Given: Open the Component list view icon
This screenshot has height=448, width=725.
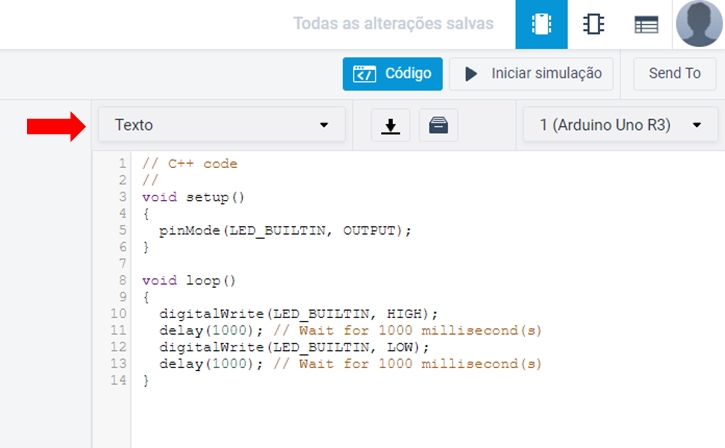Looking at the screenshot, I should pyautogui.click(x=646, y=25).
